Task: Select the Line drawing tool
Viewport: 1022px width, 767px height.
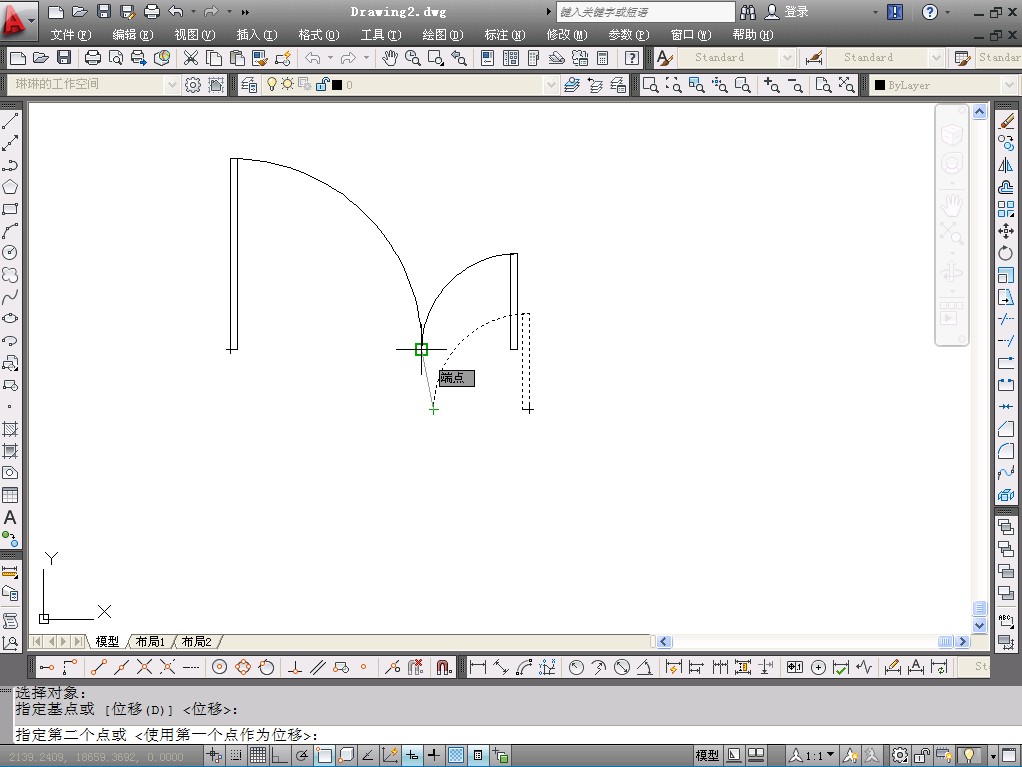Action: [x=10, y=122]
